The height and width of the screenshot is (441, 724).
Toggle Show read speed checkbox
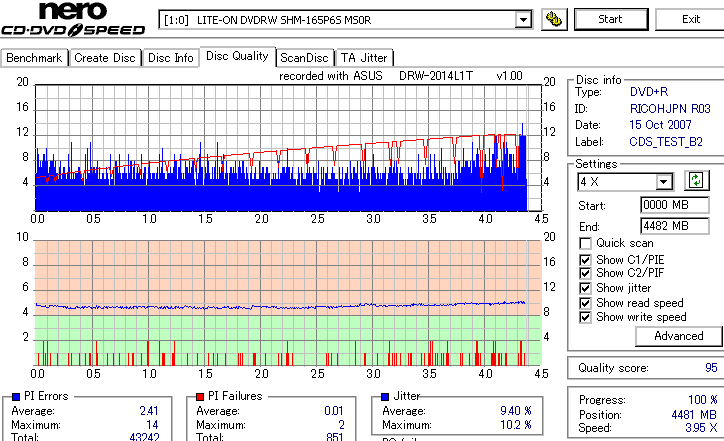pos(585,303)
